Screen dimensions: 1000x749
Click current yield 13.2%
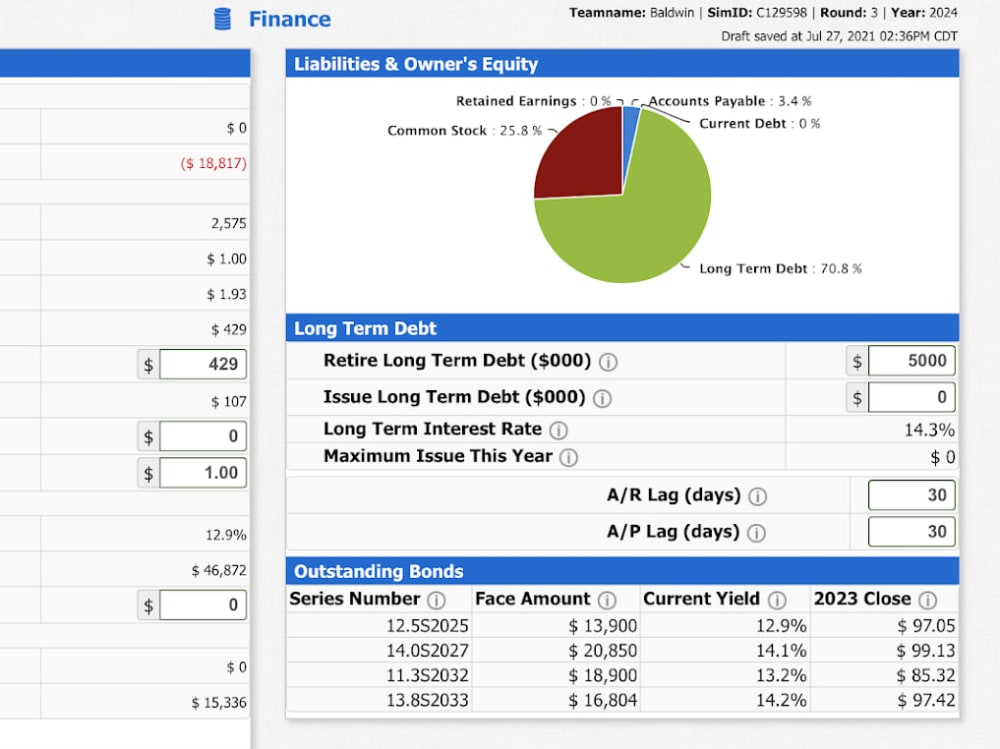click(781, 676)
